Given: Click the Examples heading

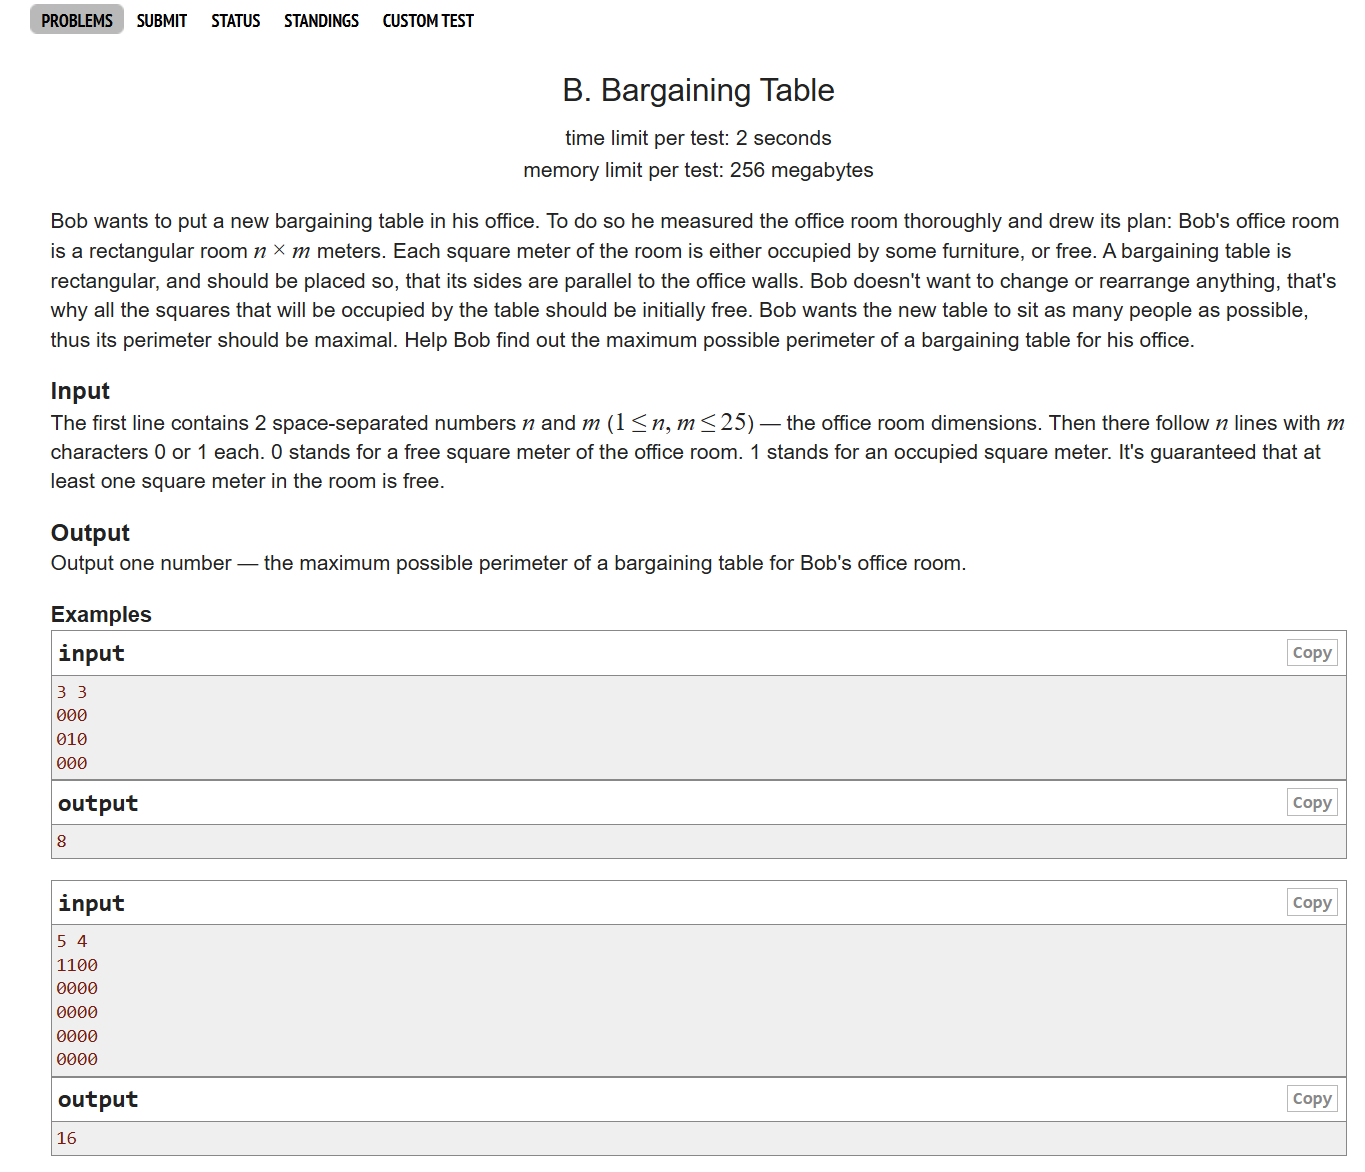Looking at the screenshot, I should [101, 614].
